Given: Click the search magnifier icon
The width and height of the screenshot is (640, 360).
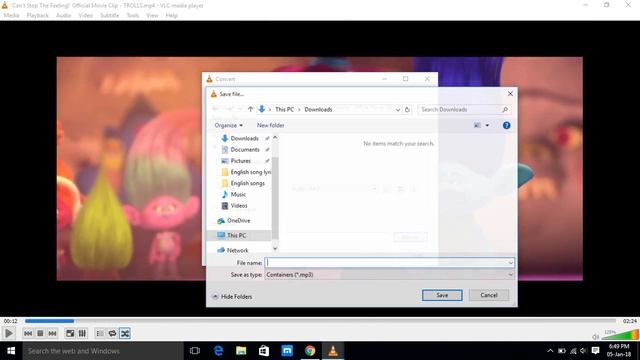Looking at the screenshot, I should point(505,109).
